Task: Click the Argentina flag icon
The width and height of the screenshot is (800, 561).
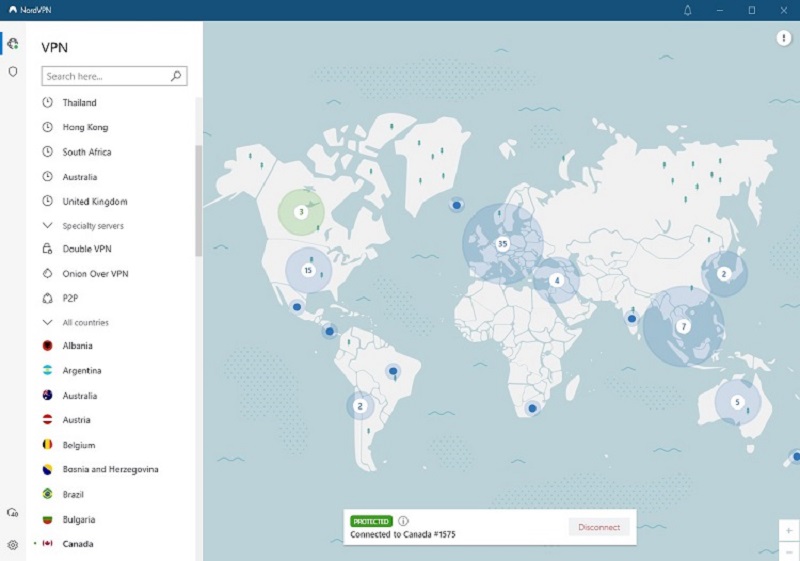Action: [47, 370]
